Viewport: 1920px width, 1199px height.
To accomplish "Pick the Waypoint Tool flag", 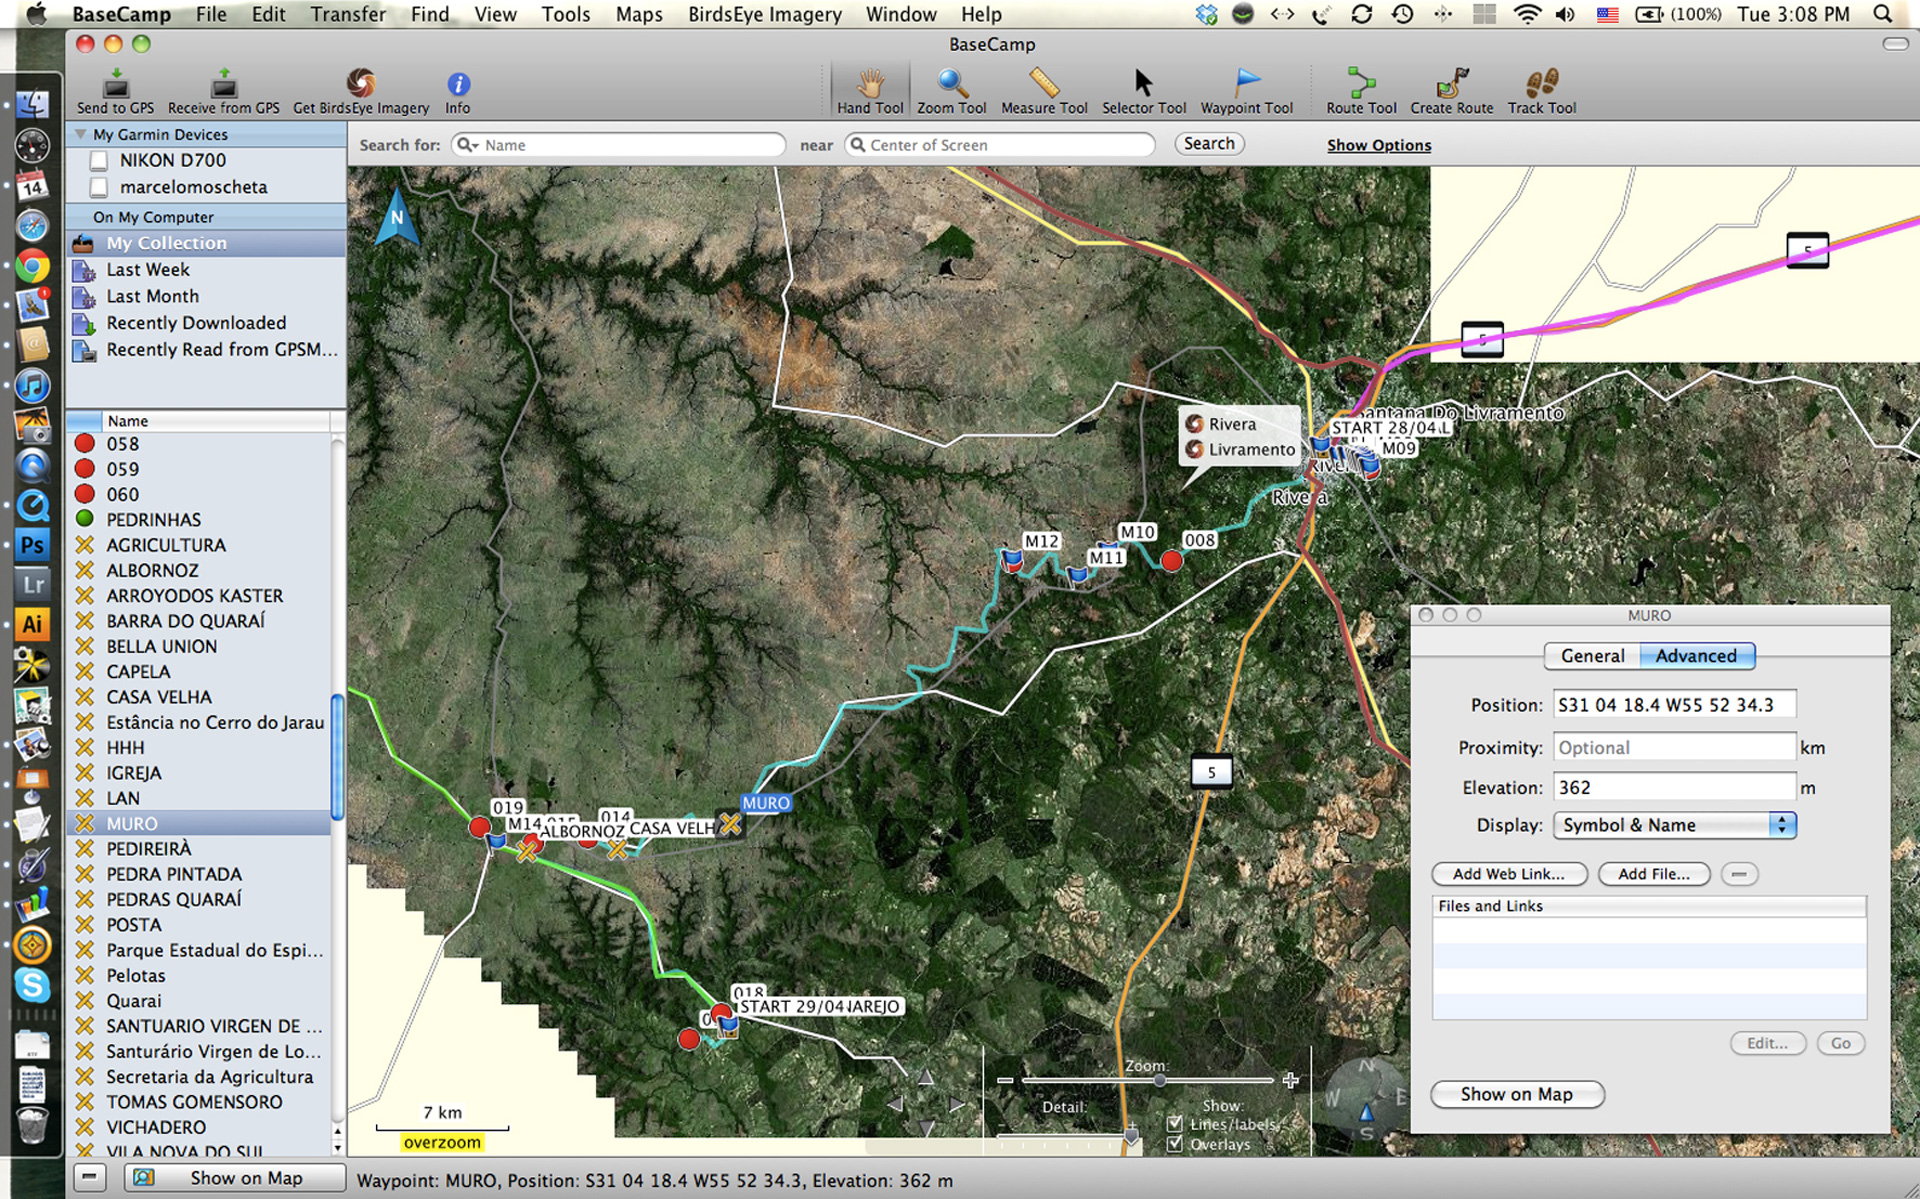I will (x=1246, y=84).
